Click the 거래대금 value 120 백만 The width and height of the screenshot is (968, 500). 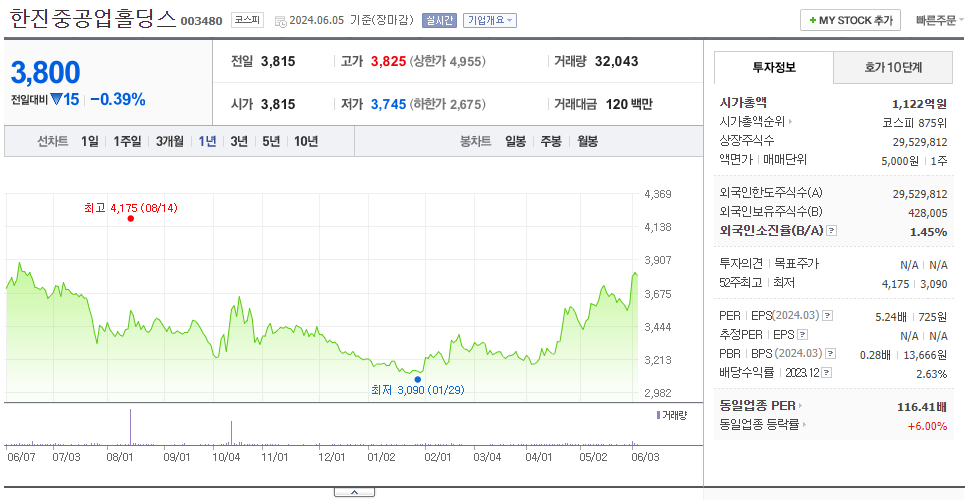click(628, 104)
